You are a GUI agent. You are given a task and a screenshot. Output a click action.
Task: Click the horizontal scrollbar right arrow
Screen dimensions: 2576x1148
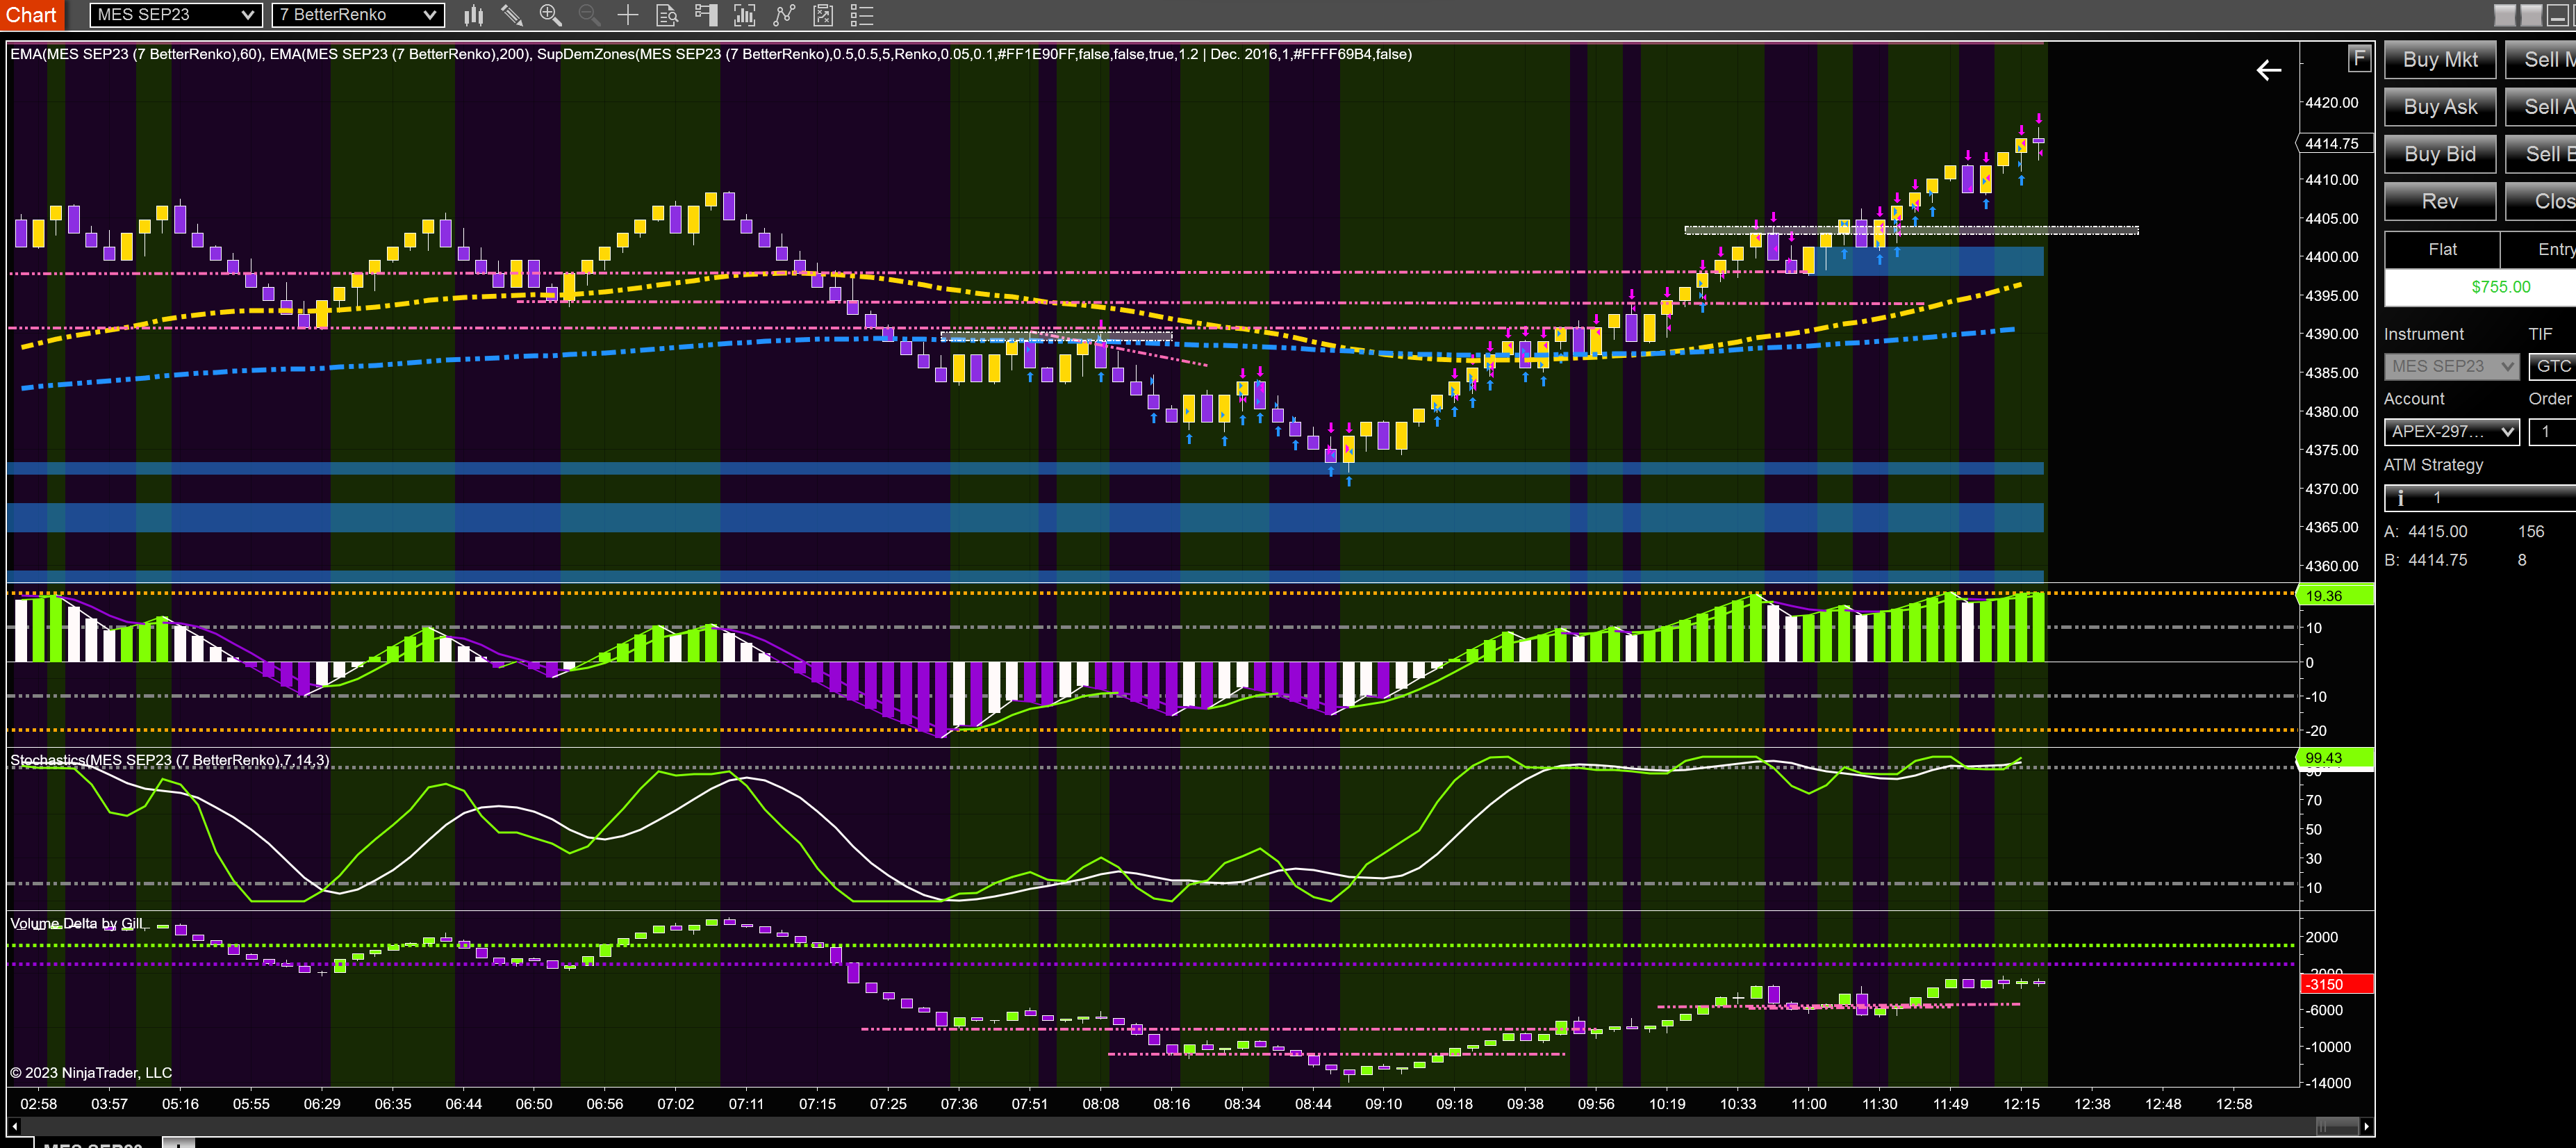(2366, 1126)
